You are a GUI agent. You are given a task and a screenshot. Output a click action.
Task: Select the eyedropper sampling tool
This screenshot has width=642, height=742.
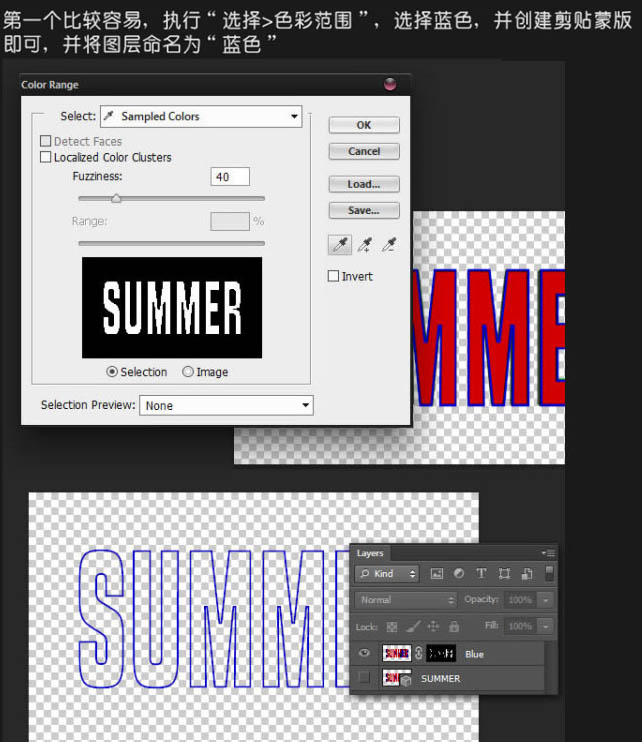pos(340,245)
